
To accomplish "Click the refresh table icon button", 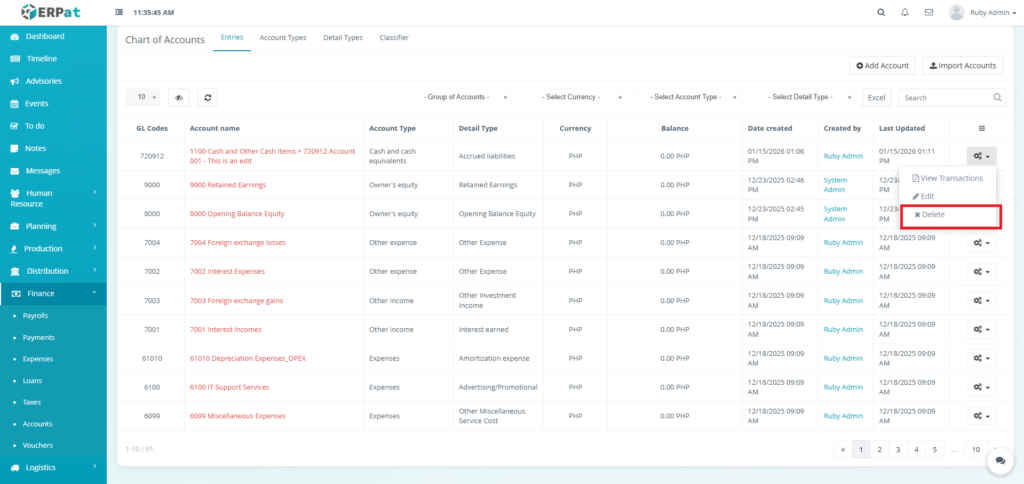I will 207,98.
